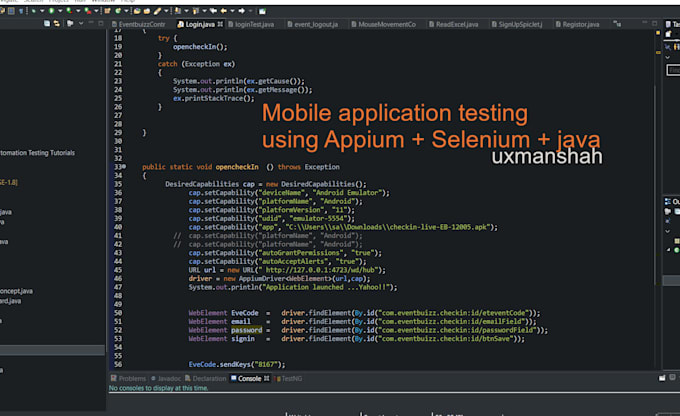Click the highlighted 'password' variable on line 52
Viewport: 680px width, 416px height.
[246, 330]
